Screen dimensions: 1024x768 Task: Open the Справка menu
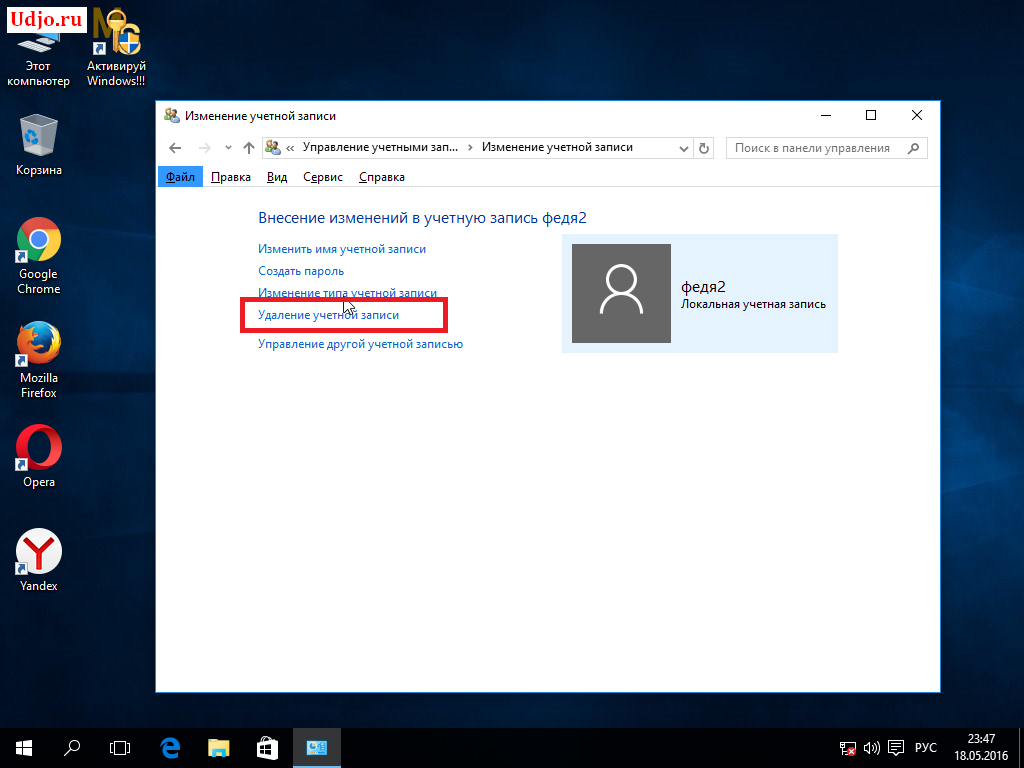click(x=381, y=177)
